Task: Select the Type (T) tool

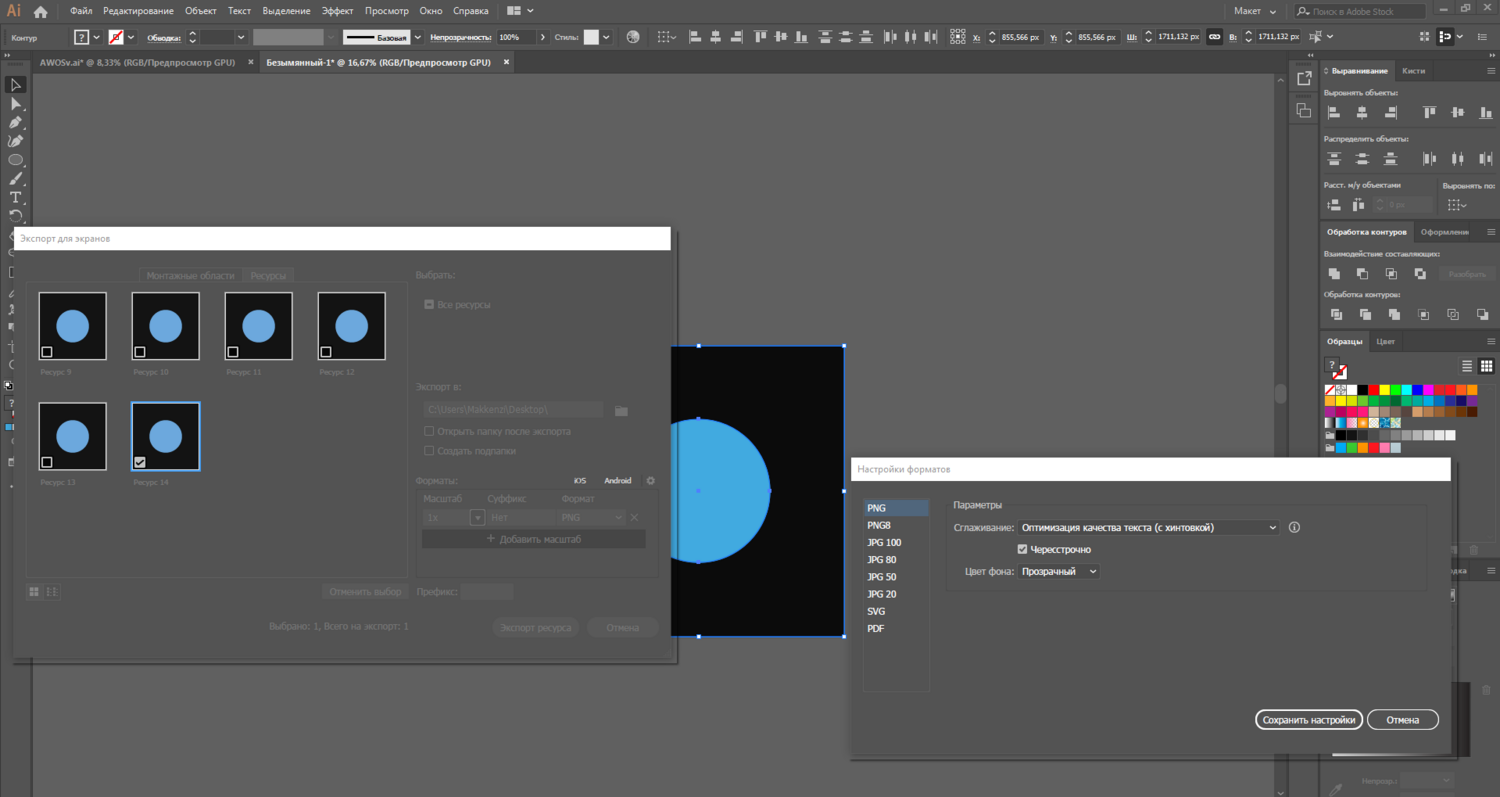Action: pyautogui.click(x=16, y=198)
